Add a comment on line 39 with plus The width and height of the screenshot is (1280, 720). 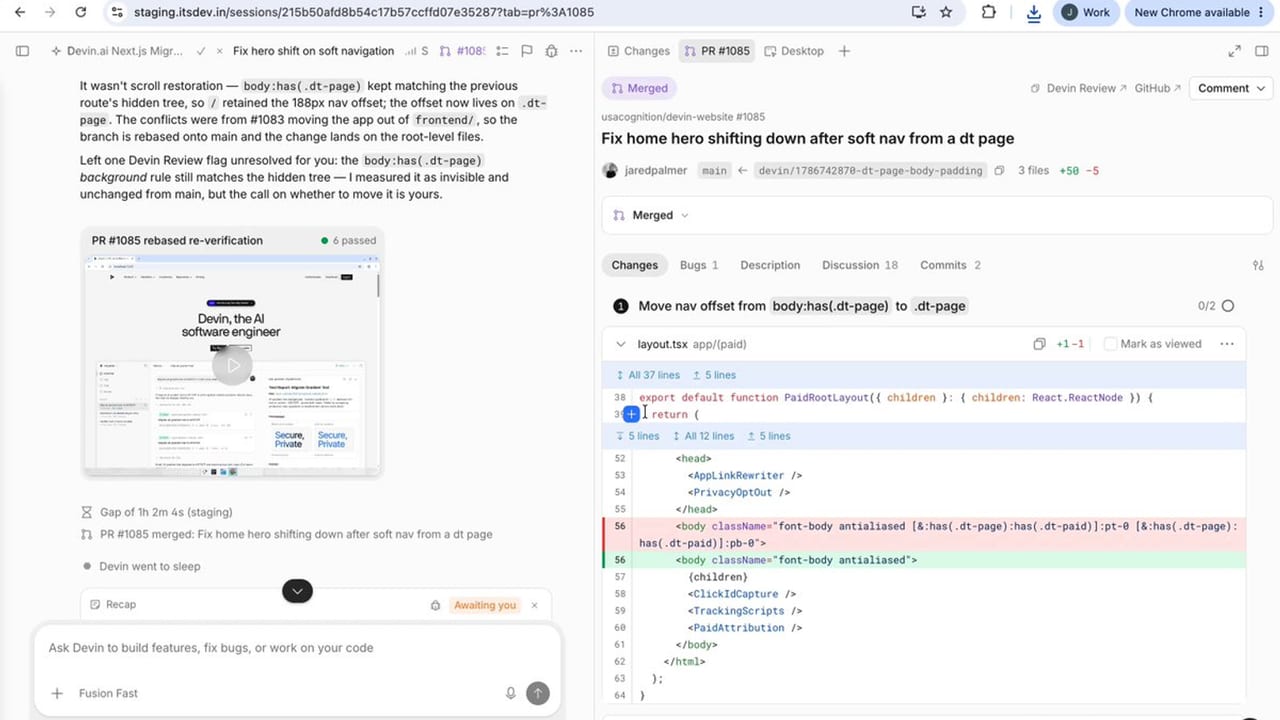tap(632, 414)
